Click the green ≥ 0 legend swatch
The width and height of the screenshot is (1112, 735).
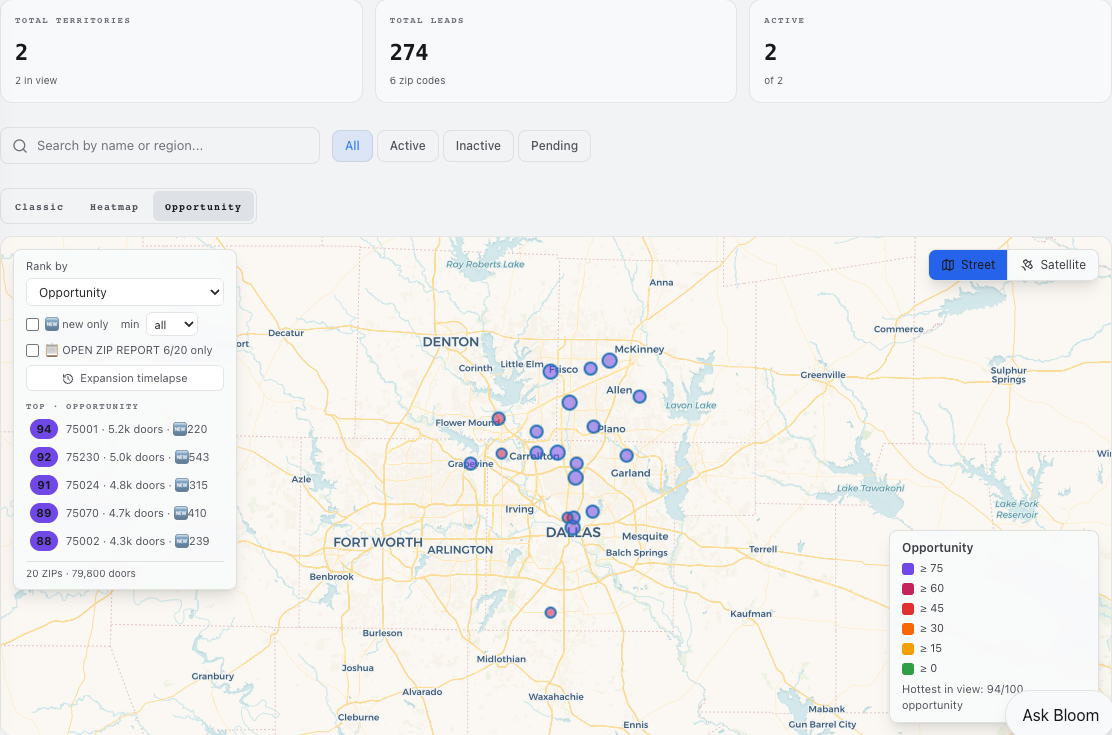(908, 668)
